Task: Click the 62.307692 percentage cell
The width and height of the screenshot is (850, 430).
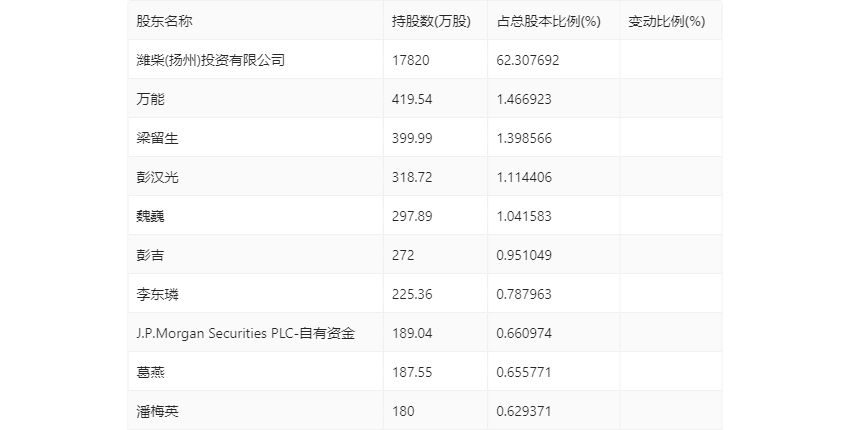Action: tap(527, 60)
